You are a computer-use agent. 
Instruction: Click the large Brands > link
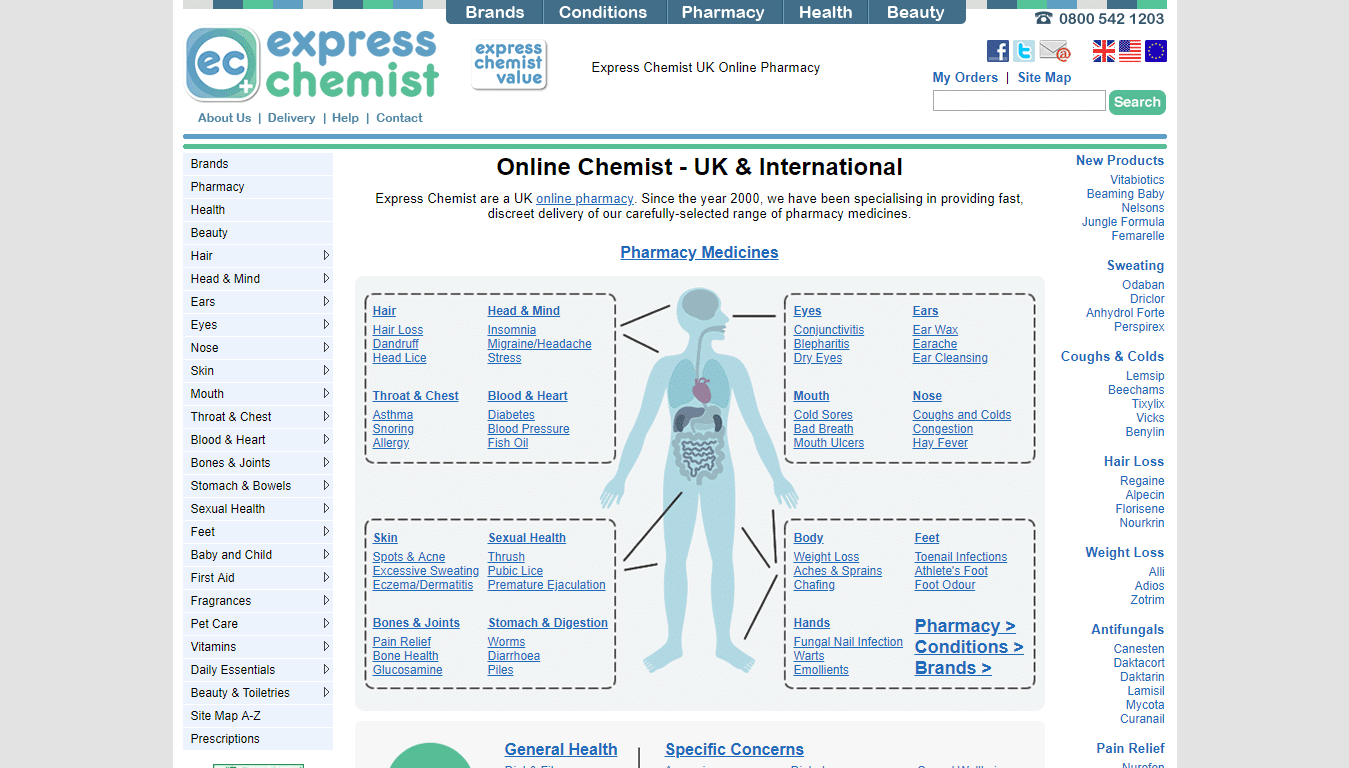(x=953, y=668)
